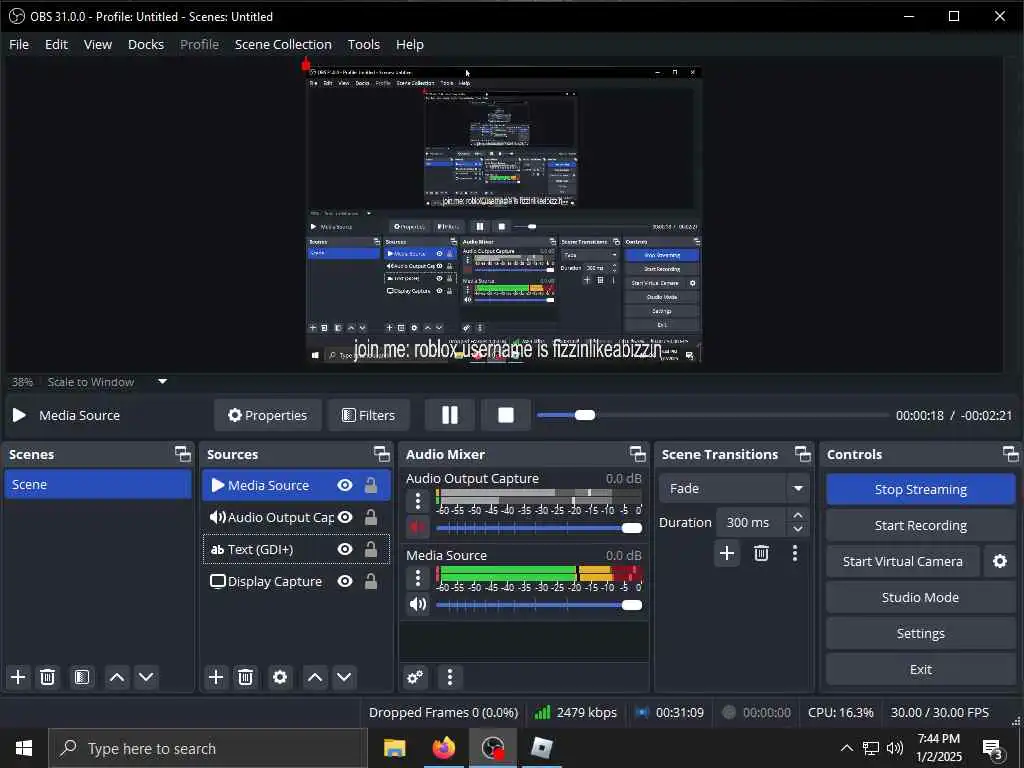Remove selected source with trash icon
Screen dimensions: 1024x768
coord(246,677)
